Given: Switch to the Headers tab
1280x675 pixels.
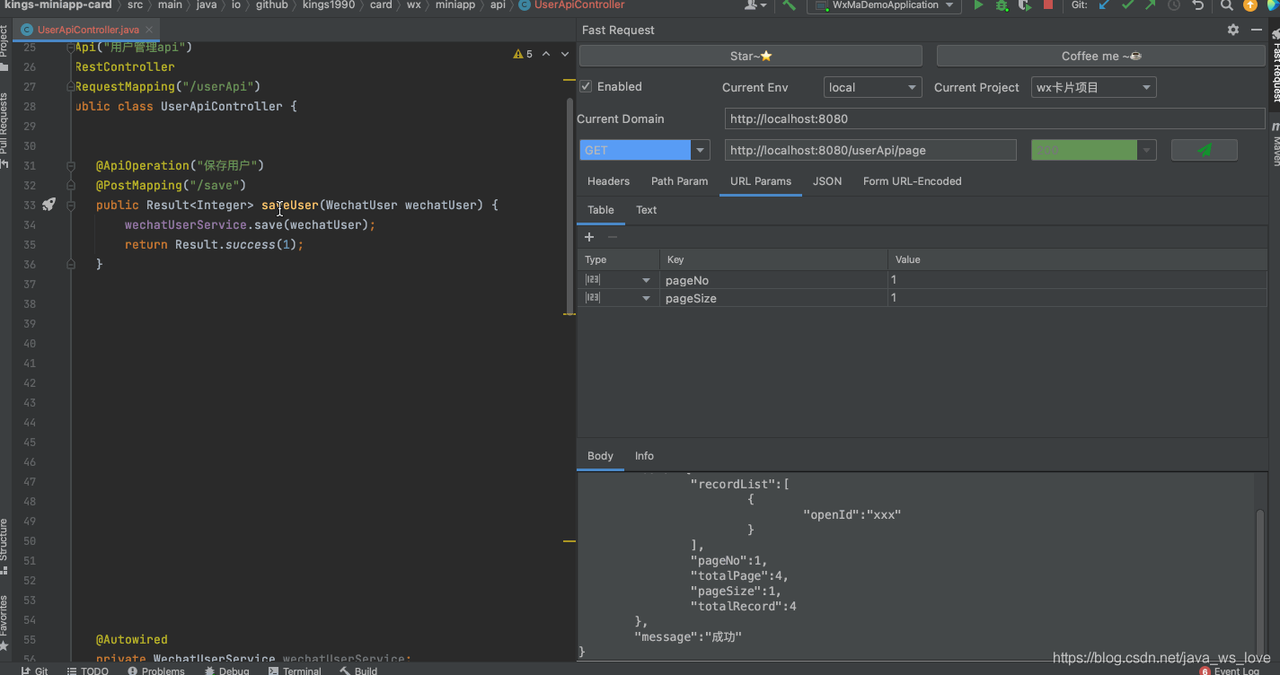Looking at the screenshot, I should click(x=608, y=181).
